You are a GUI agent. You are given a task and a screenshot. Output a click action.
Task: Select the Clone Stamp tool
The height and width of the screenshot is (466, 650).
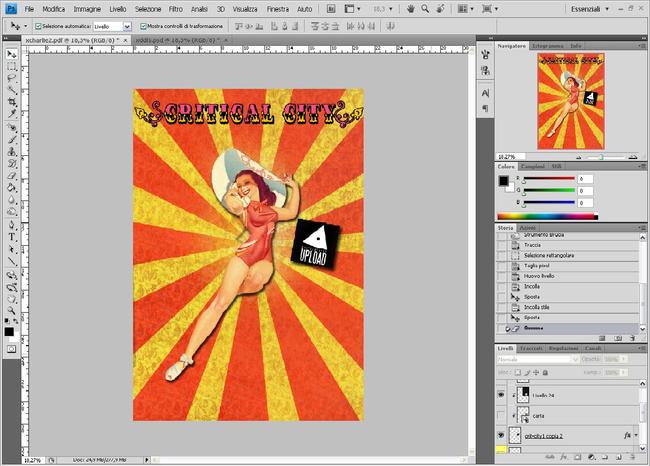pyautogui.click(x=11, y=151)
